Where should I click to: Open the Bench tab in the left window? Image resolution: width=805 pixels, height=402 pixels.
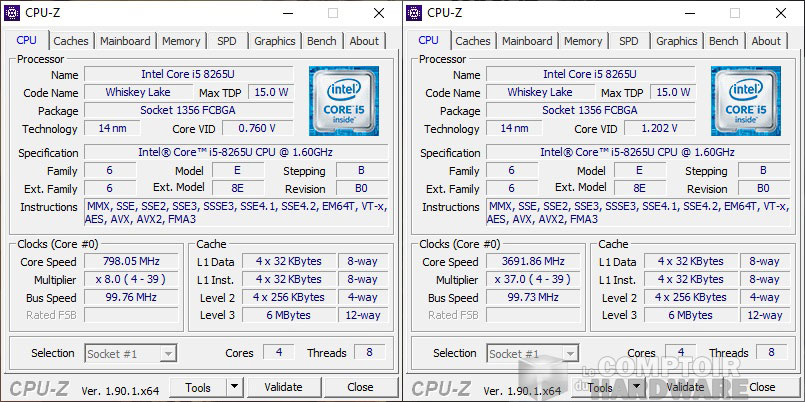click(x=322, y=41)
